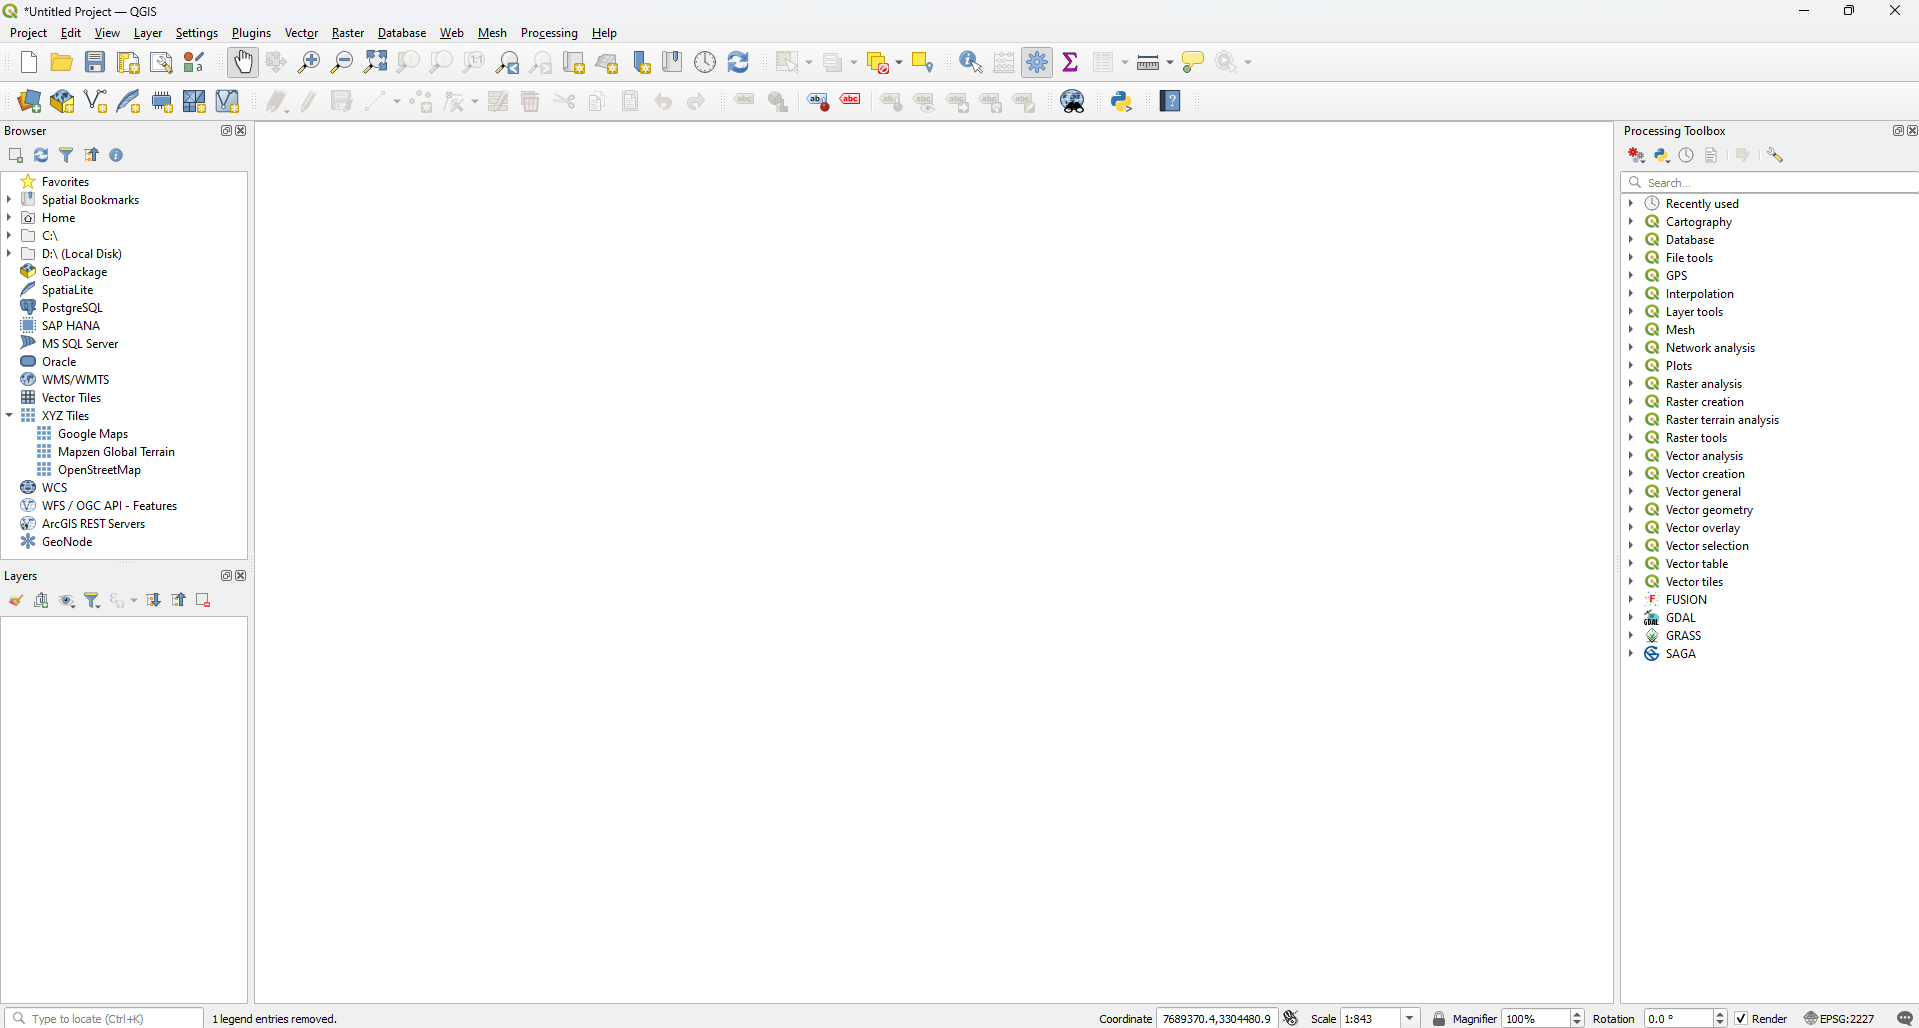Click the Type to locate field
The height and width of the screenshot is (1028, 1919).
coord(104,1018)
